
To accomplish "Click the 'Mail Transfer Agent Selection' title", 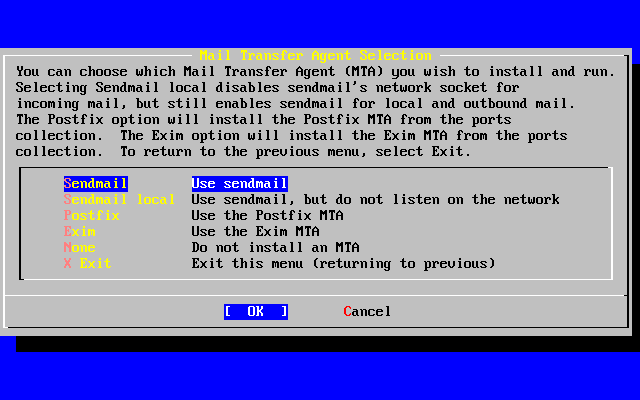I will pyautogui.click(x=316, y=56).
